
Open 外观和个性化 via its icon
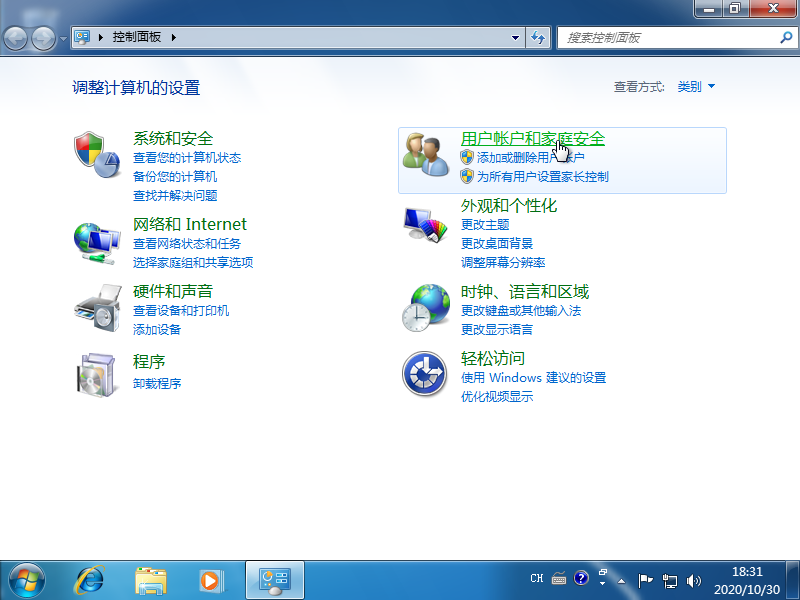425,225
